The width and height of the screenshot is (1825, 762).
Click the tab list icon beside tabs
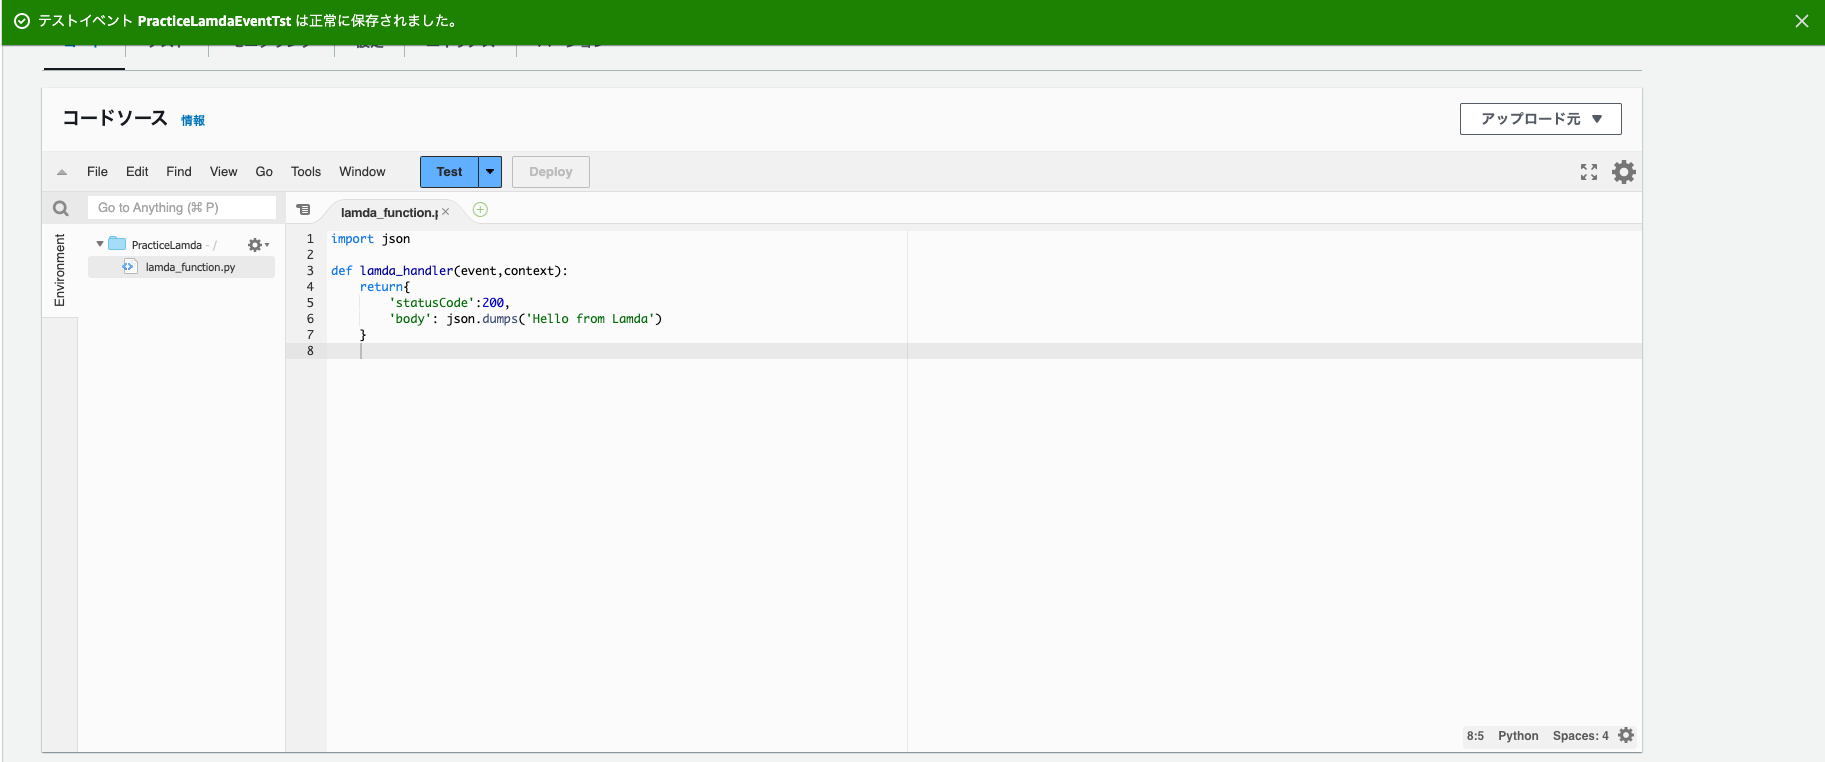click(304, 210)
